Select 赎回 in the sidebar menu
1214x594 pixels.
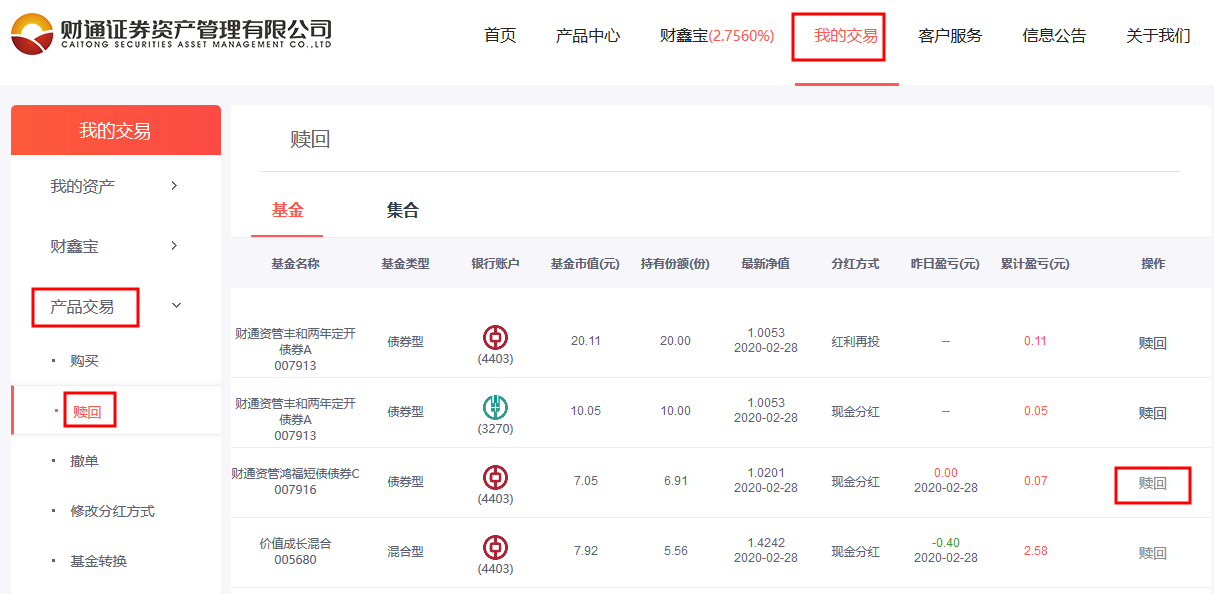[x=89, y=411]
